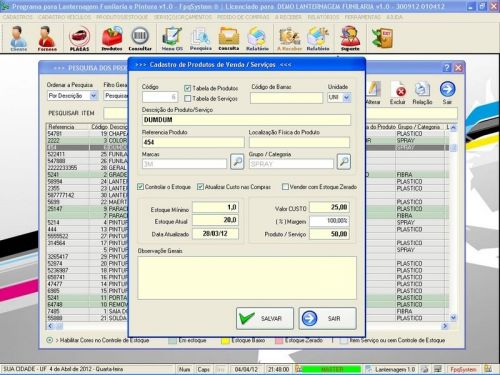
Task: Open the RELATORIOS menu
Action: (323, 17)
